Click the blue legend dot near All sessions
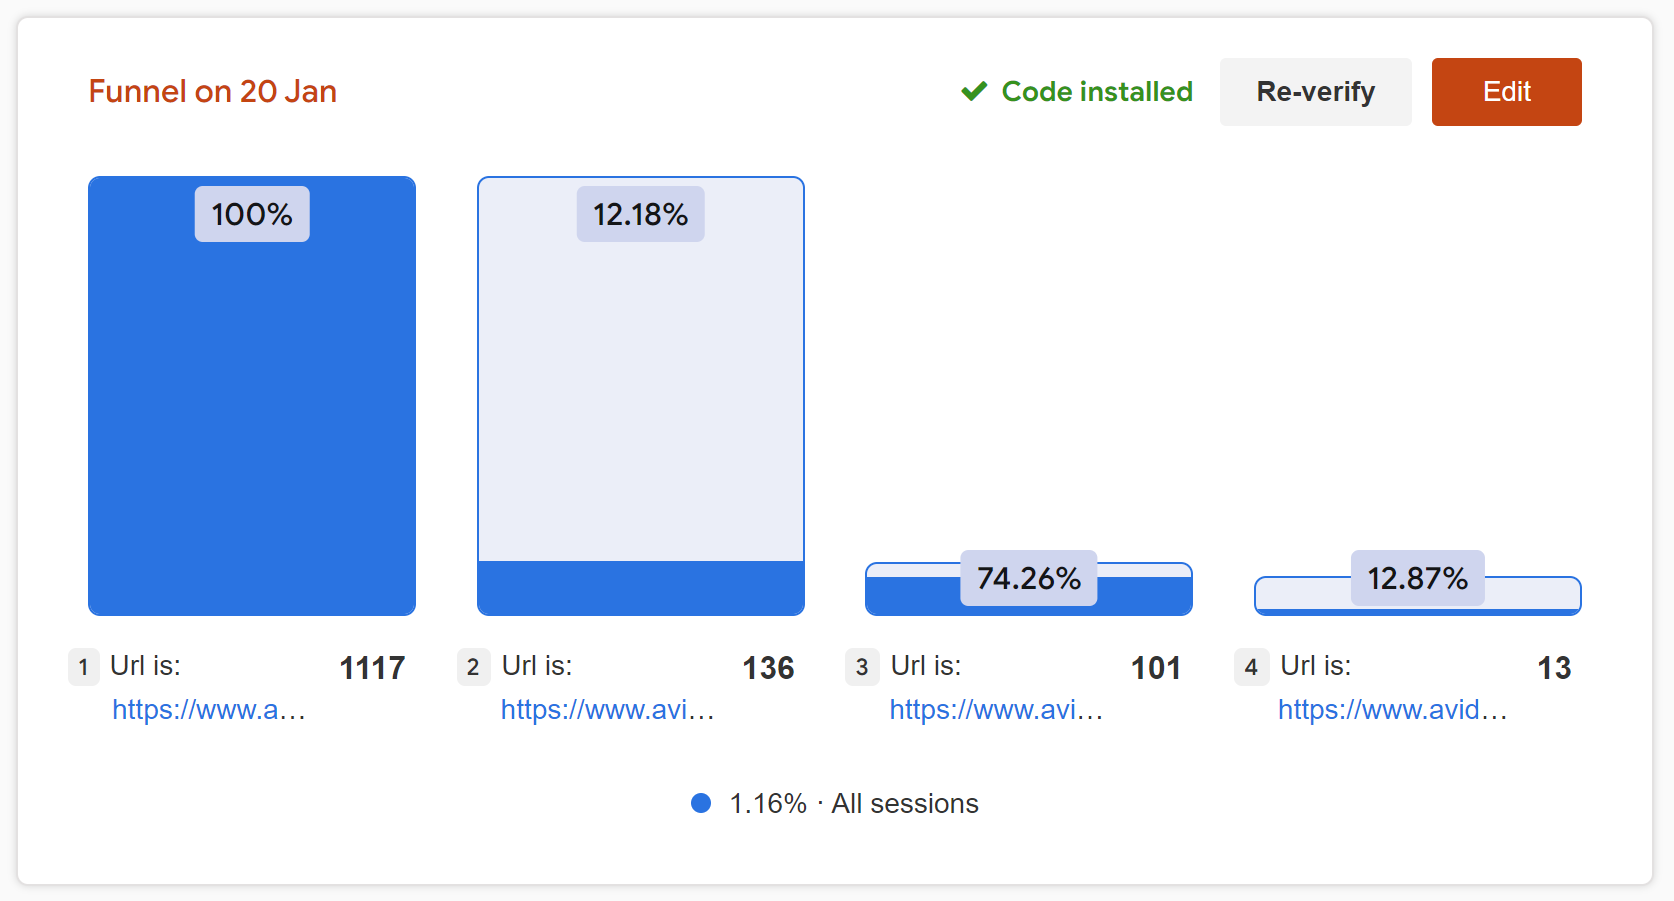1674x901 pixels. [x=701, y=803]
